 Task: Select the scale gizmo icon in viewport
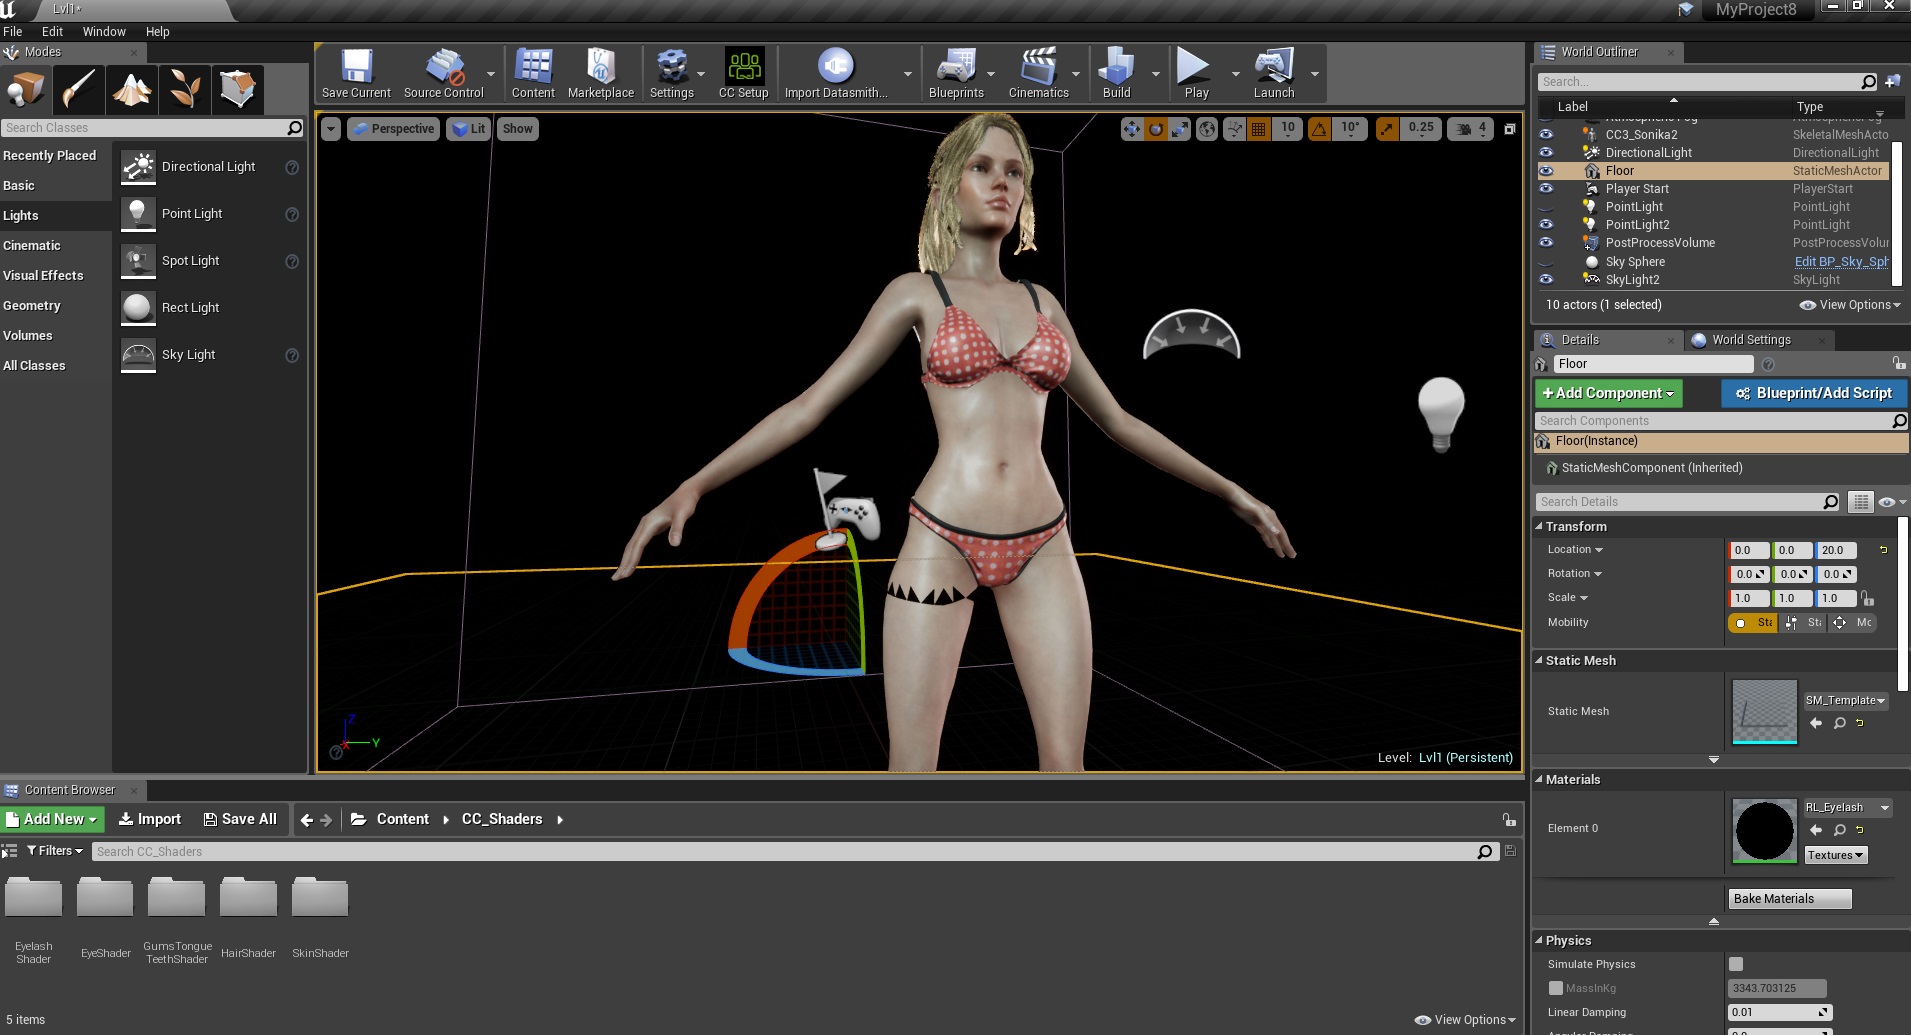(x=1180, y=129)
